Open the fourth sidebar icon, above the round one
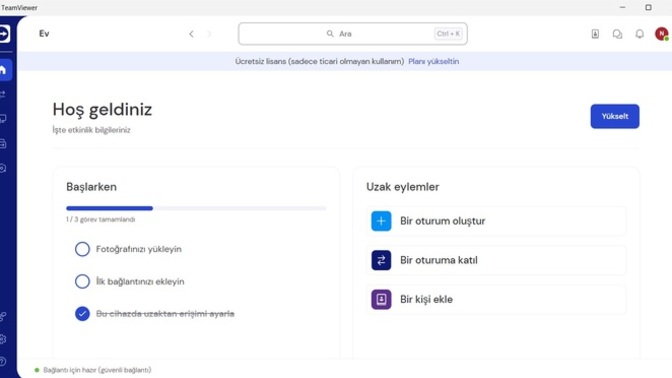The image size is (672, 378). click(x=3, y=144)
